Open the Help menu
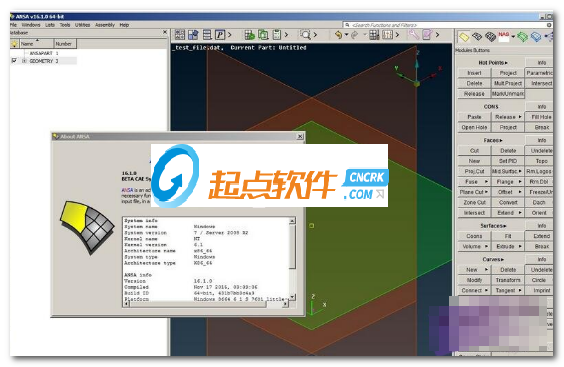The image size is (564, 367). pyautogui.click(x=124, y=25)
